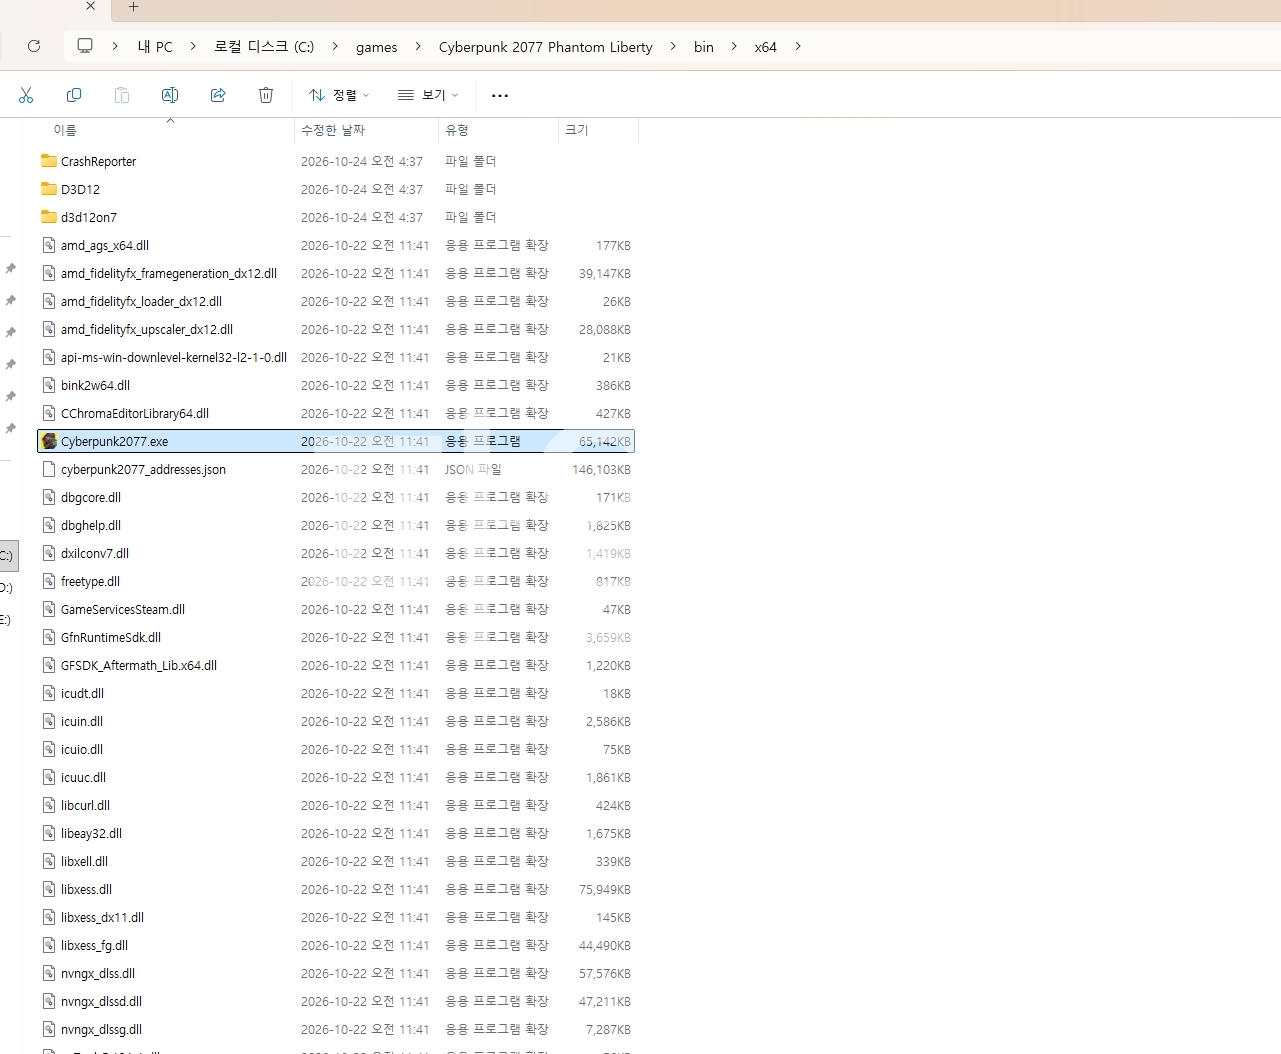Screen dimensions: 1281x1054
Task: Click the Delete trash can icon
Action: 266,95
